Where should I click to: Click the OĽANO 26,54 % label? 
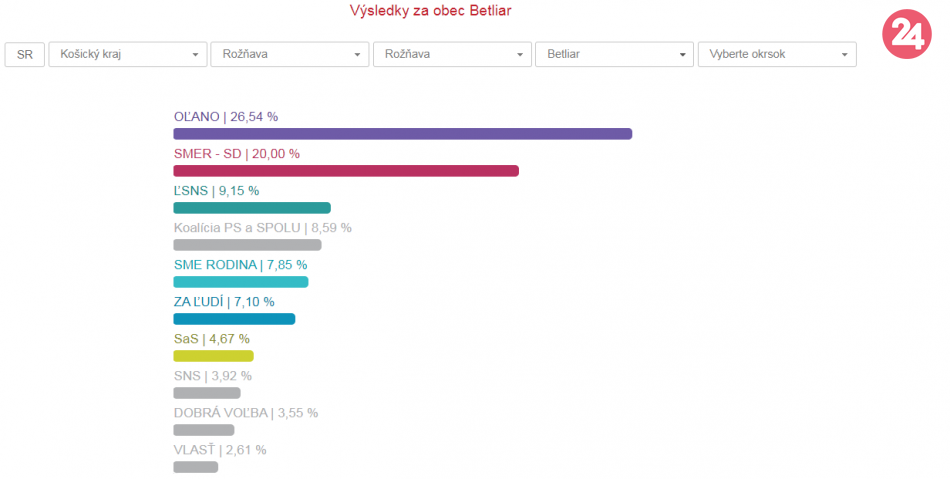[x=226, y=117]
